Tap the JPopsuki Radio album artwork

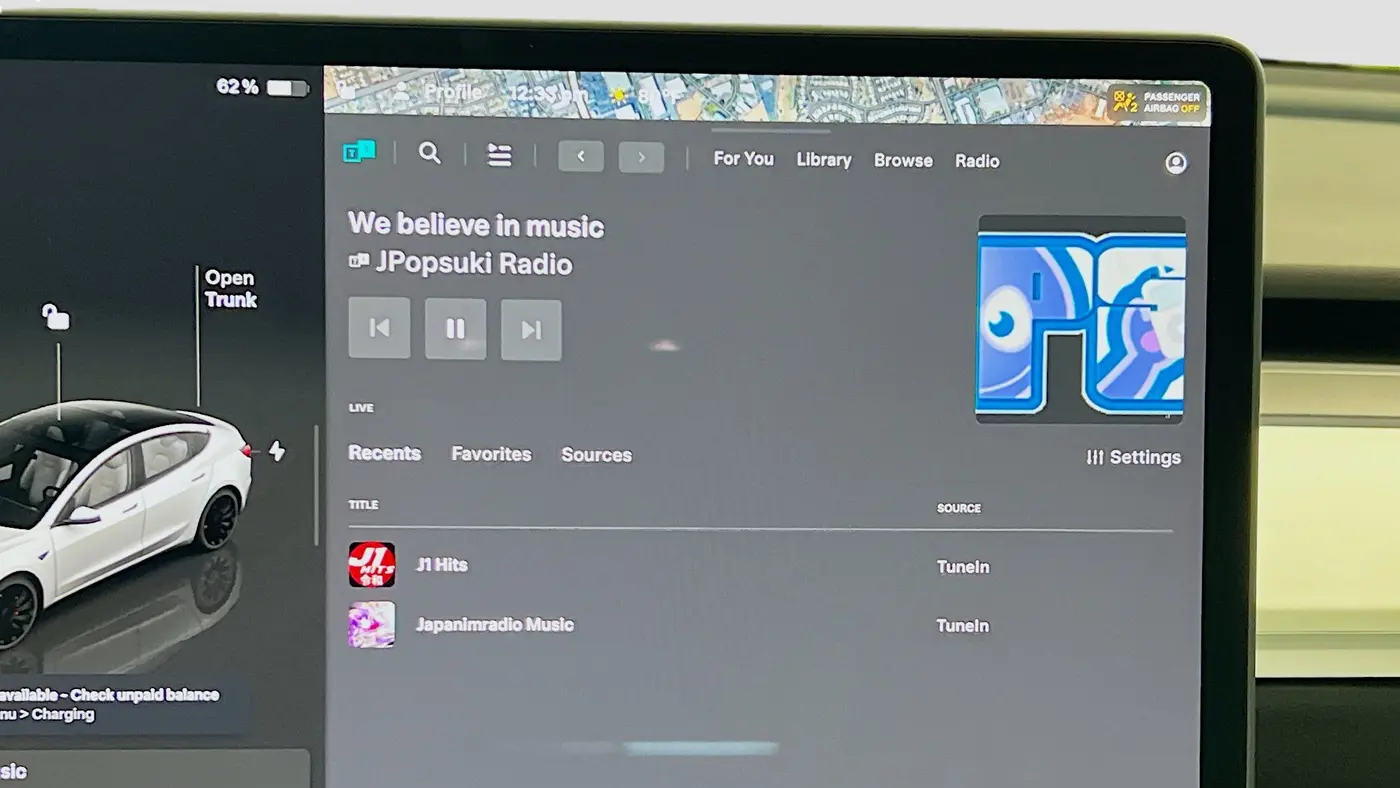1080,320
